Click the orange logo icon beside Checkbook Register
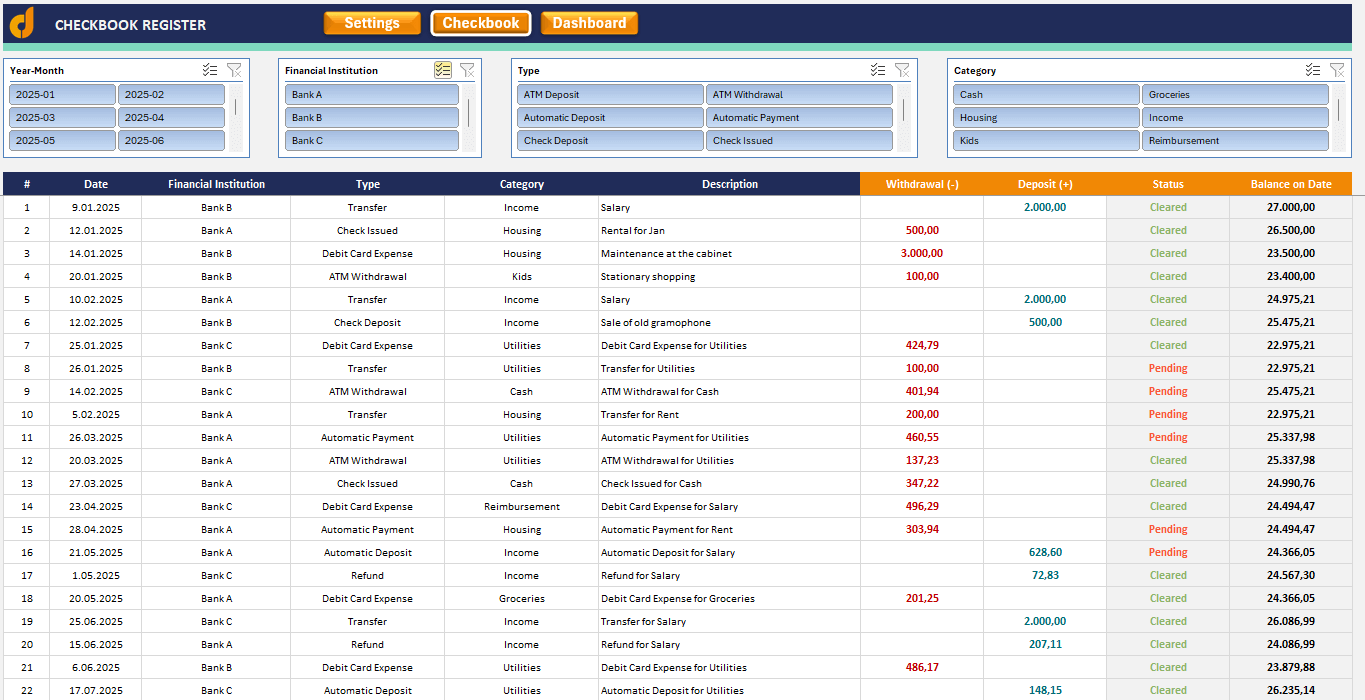 tap(21, 23)
